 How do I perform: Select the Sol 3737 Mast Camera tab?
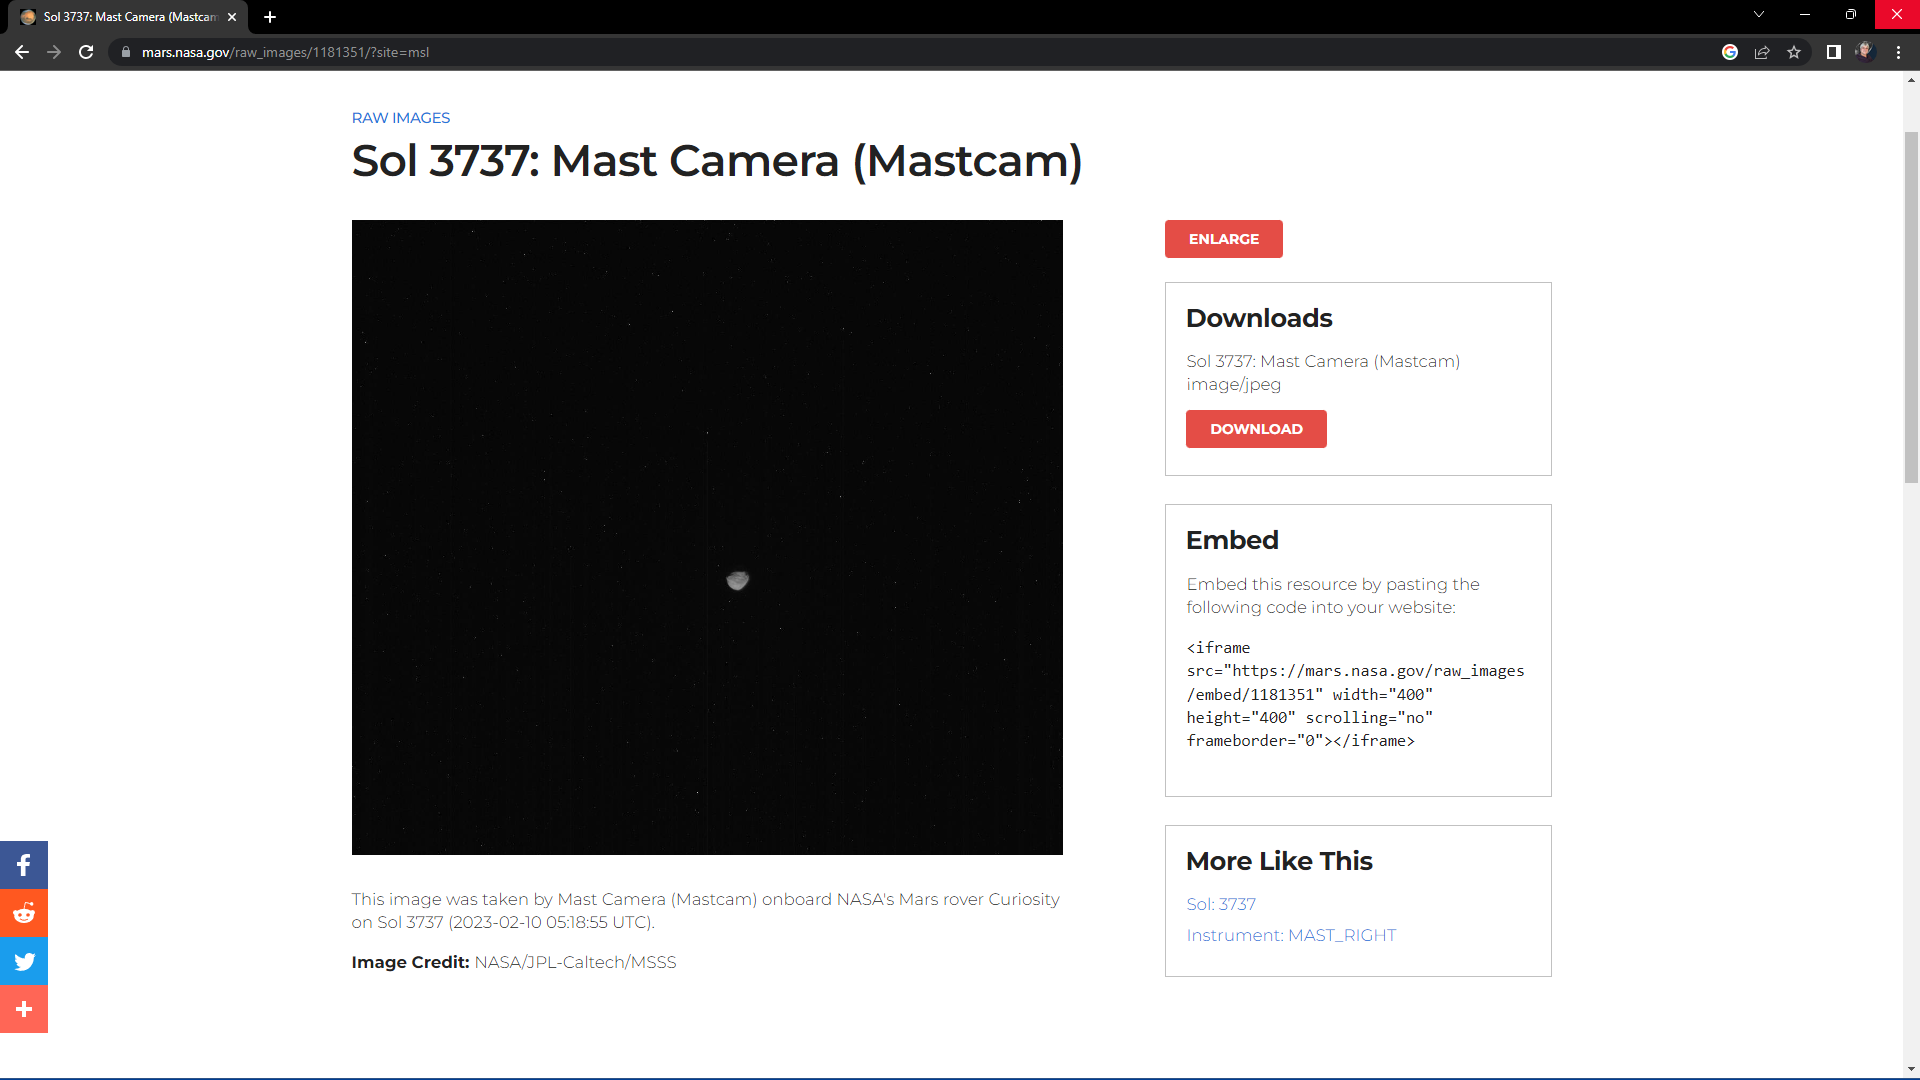130,17
